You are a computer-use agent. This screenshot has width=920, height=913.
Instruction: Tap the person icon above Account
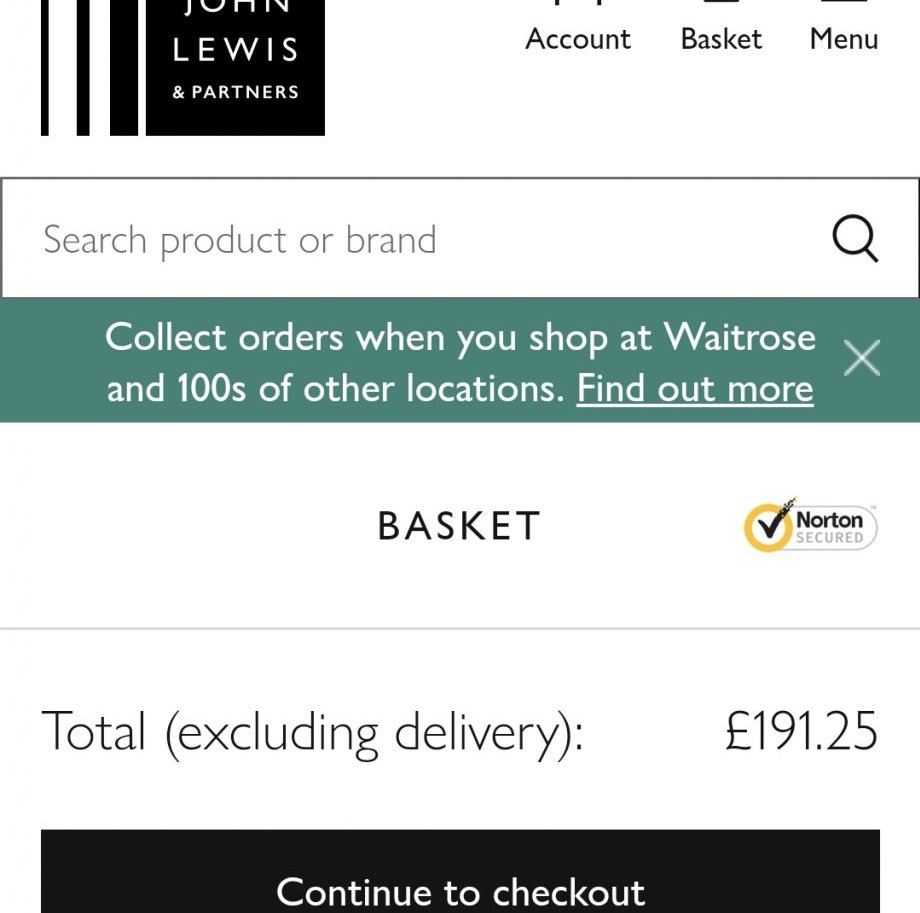(x=578, y=4)
